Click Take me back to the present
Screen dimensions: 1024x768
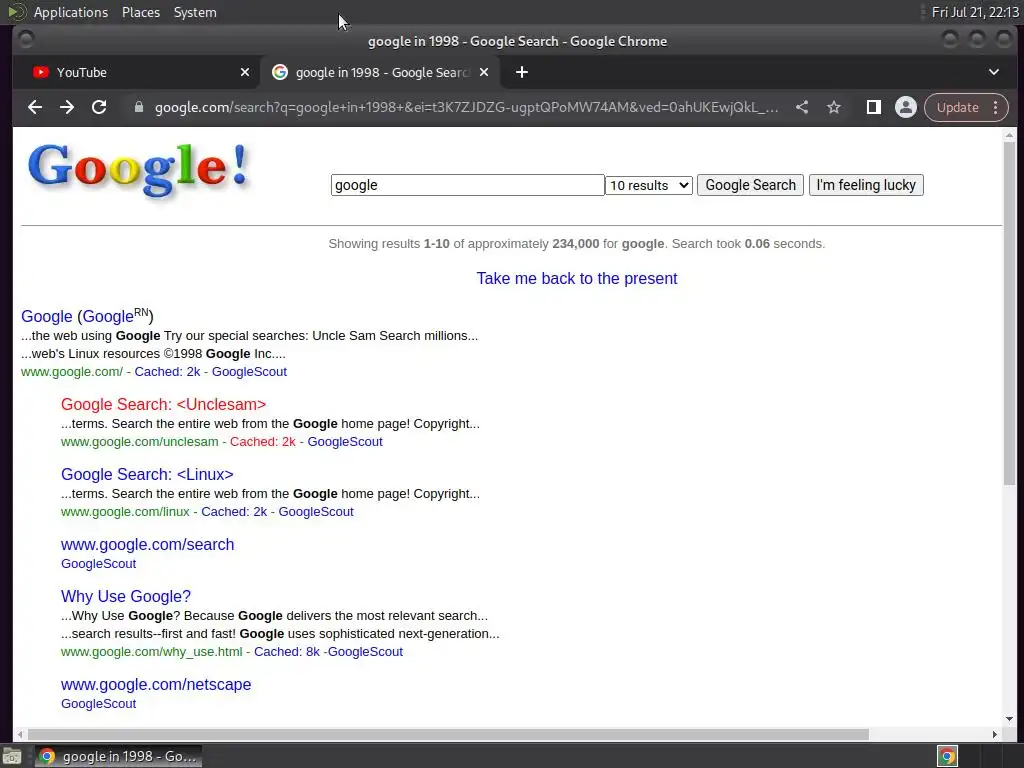[577, 278]
